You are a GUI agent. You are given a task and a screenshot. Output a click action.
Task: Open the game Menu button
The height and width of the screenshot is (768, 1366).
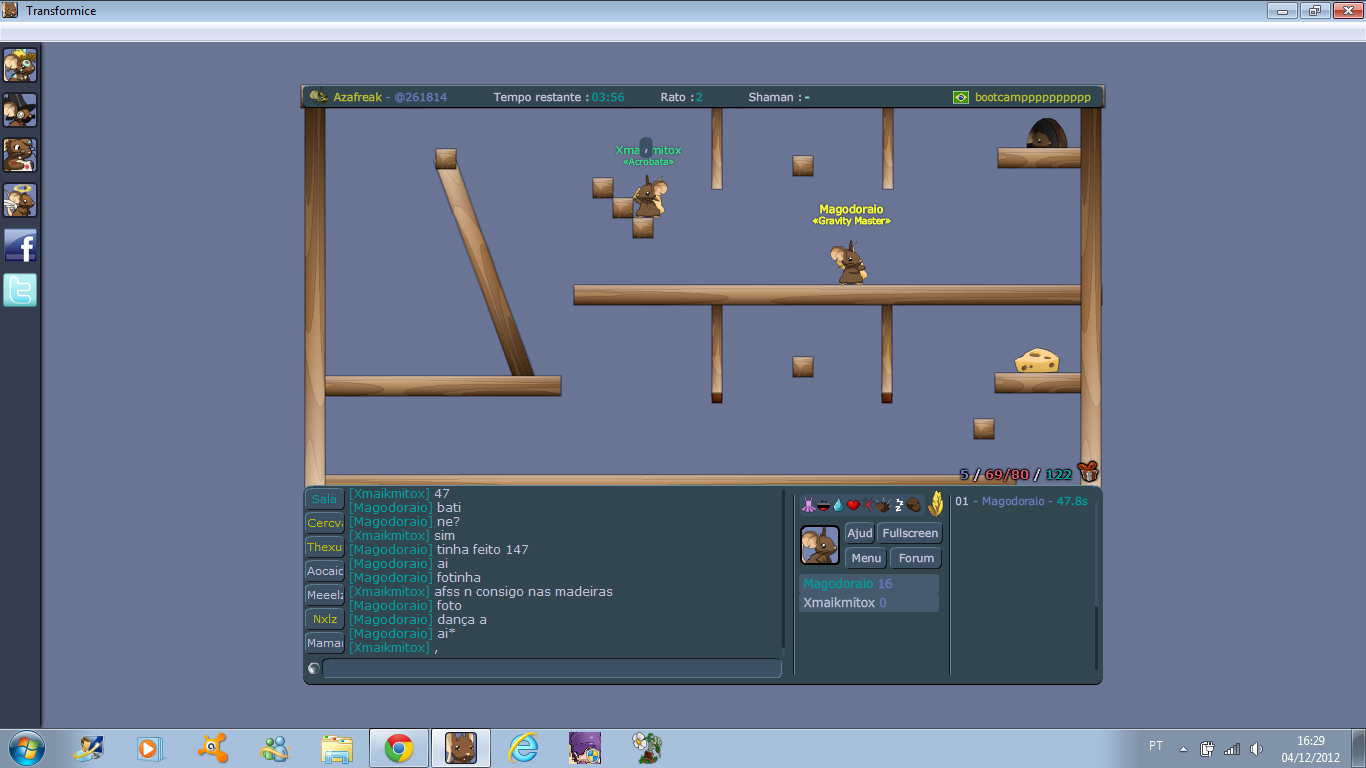866,558
